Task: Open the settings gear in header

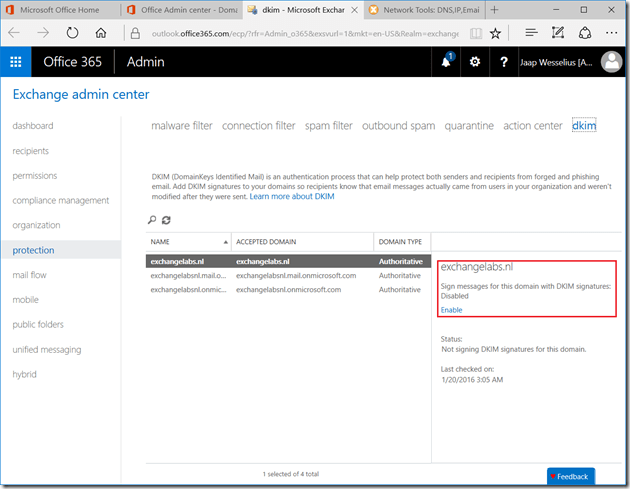Action: pos(475,62)
